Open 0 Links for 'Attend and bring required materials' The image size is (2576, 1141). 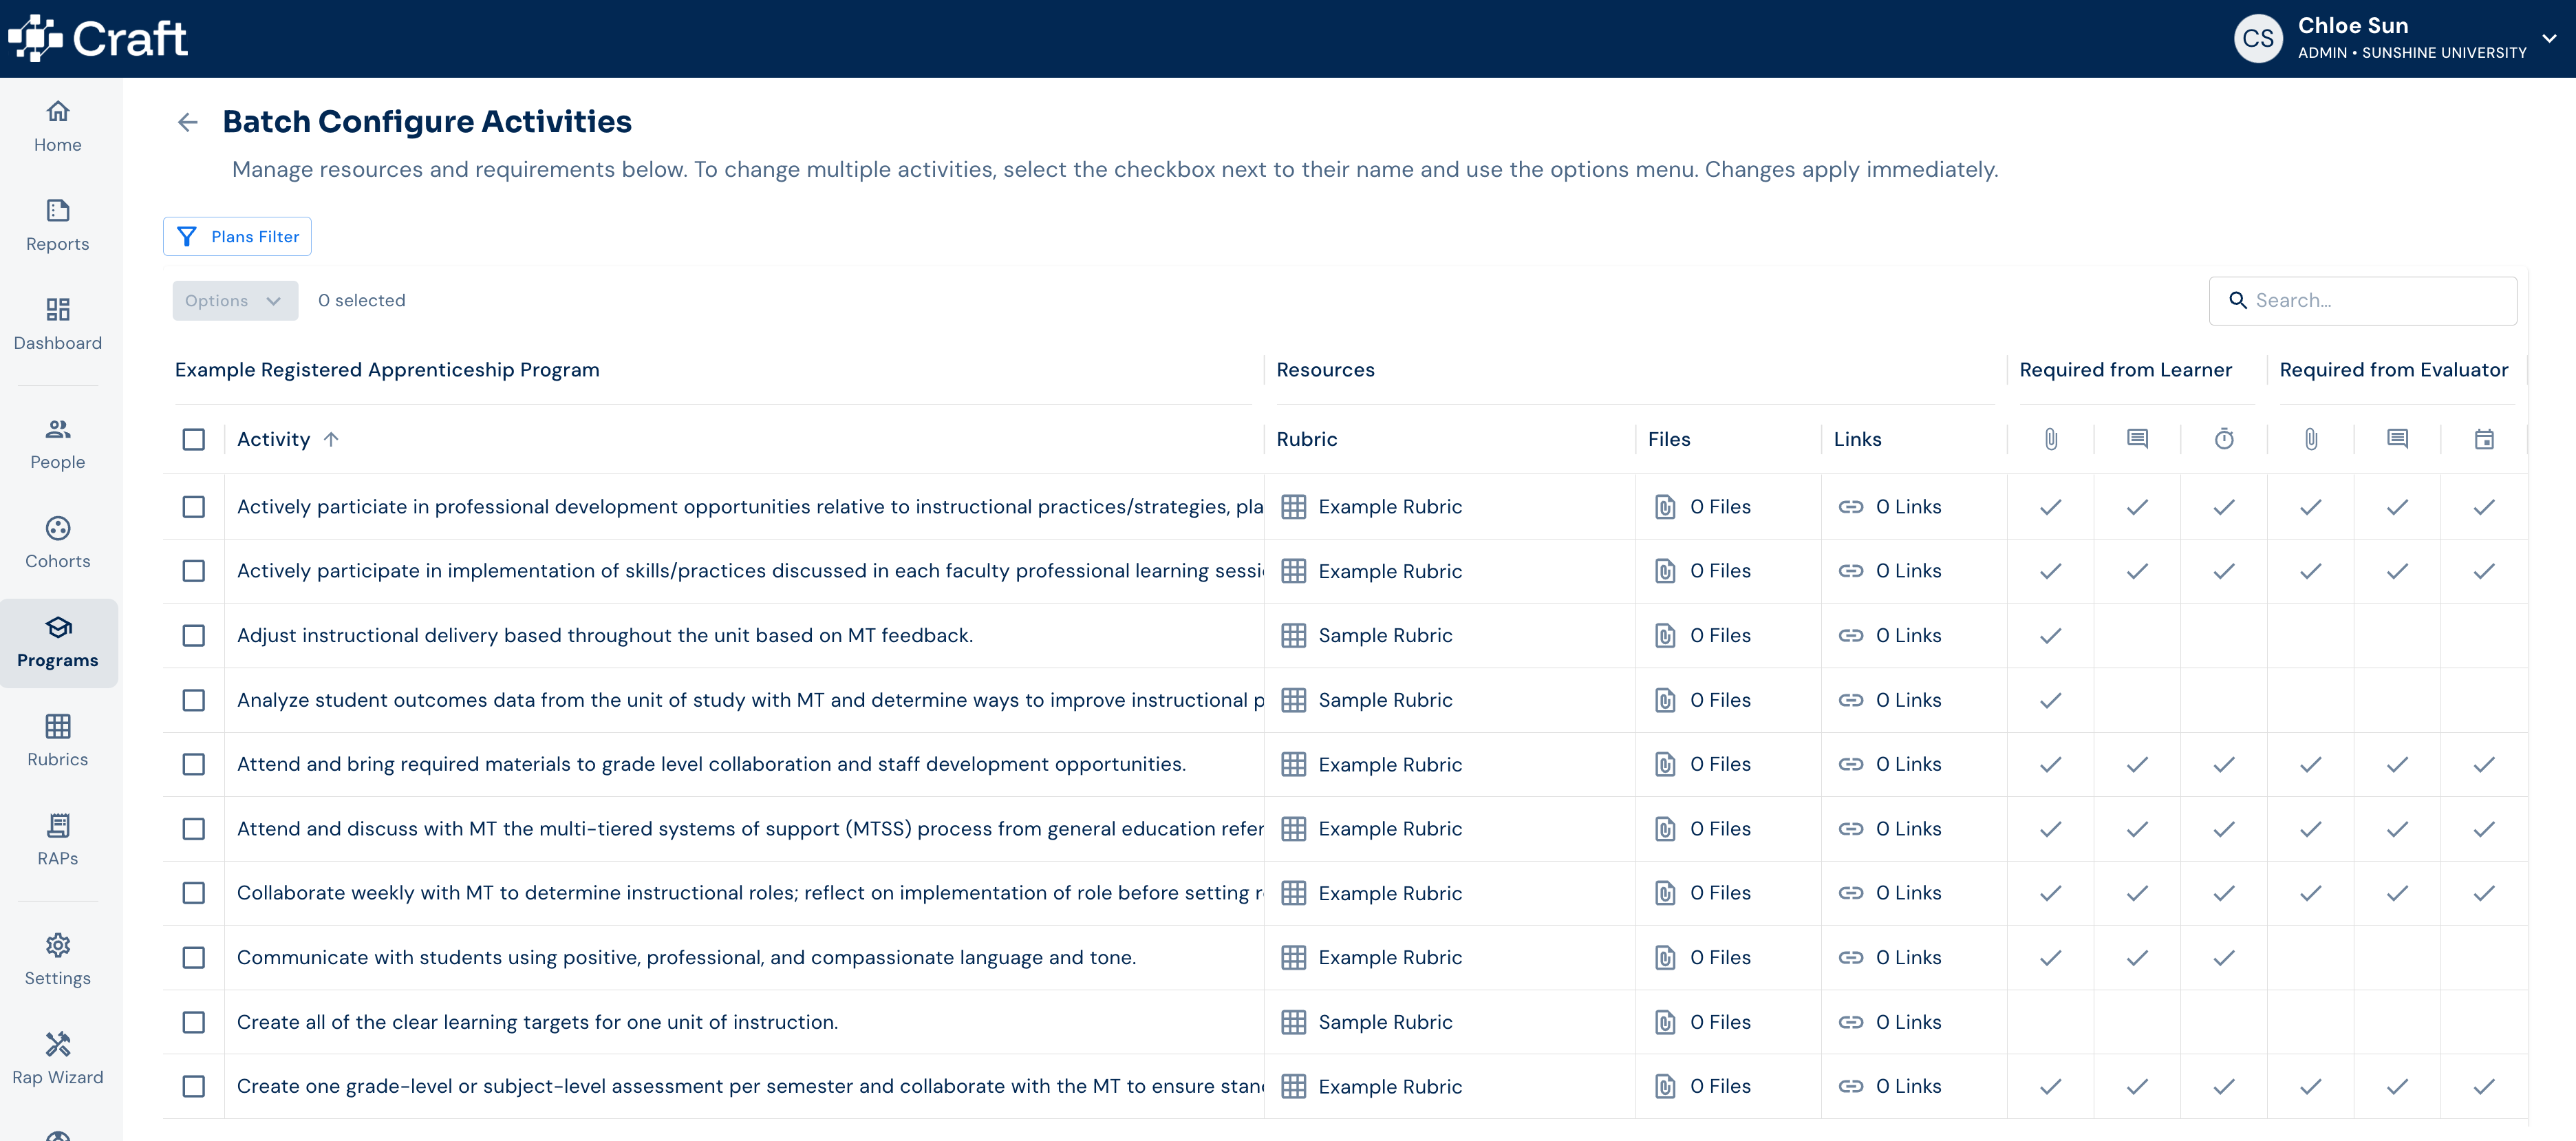point(1908,764)
